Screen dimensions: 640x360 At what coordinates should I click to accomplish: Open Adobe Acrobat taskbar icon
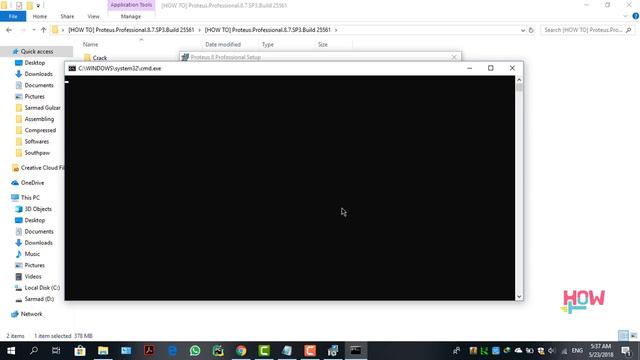pyautogui.click(x=149, y=351)
